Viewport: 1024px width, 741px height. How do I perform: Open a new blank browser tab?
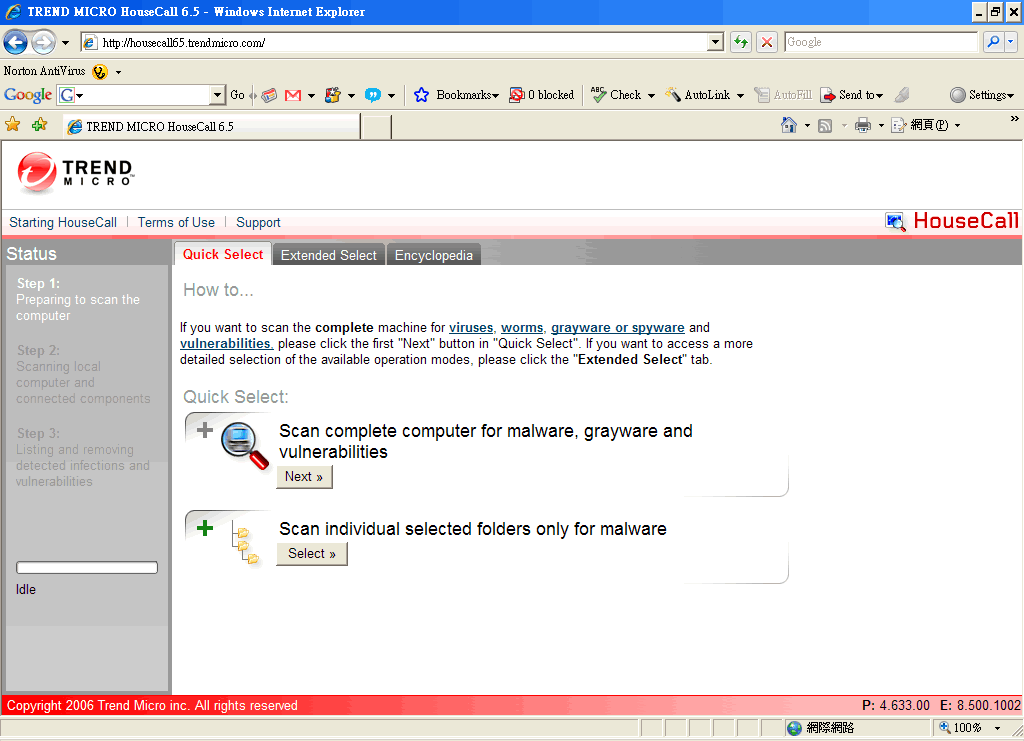coord(376,127)
